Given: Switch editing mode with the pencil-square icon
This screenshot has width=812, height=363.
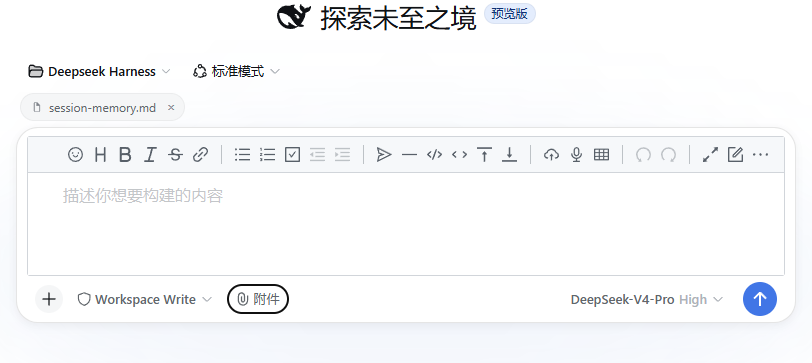Looking at the screenshot, I should pyautogui.click(x=735, y=154).
